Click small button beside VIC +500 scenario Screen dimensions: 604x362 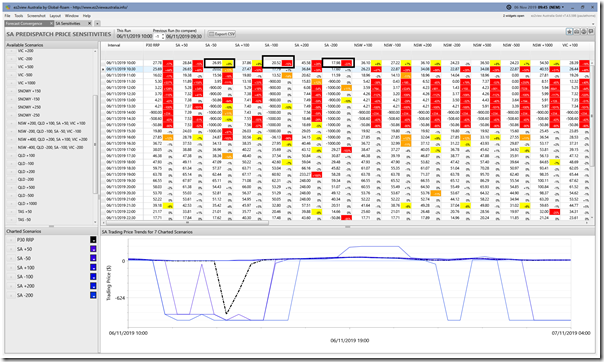click(11, 67)
